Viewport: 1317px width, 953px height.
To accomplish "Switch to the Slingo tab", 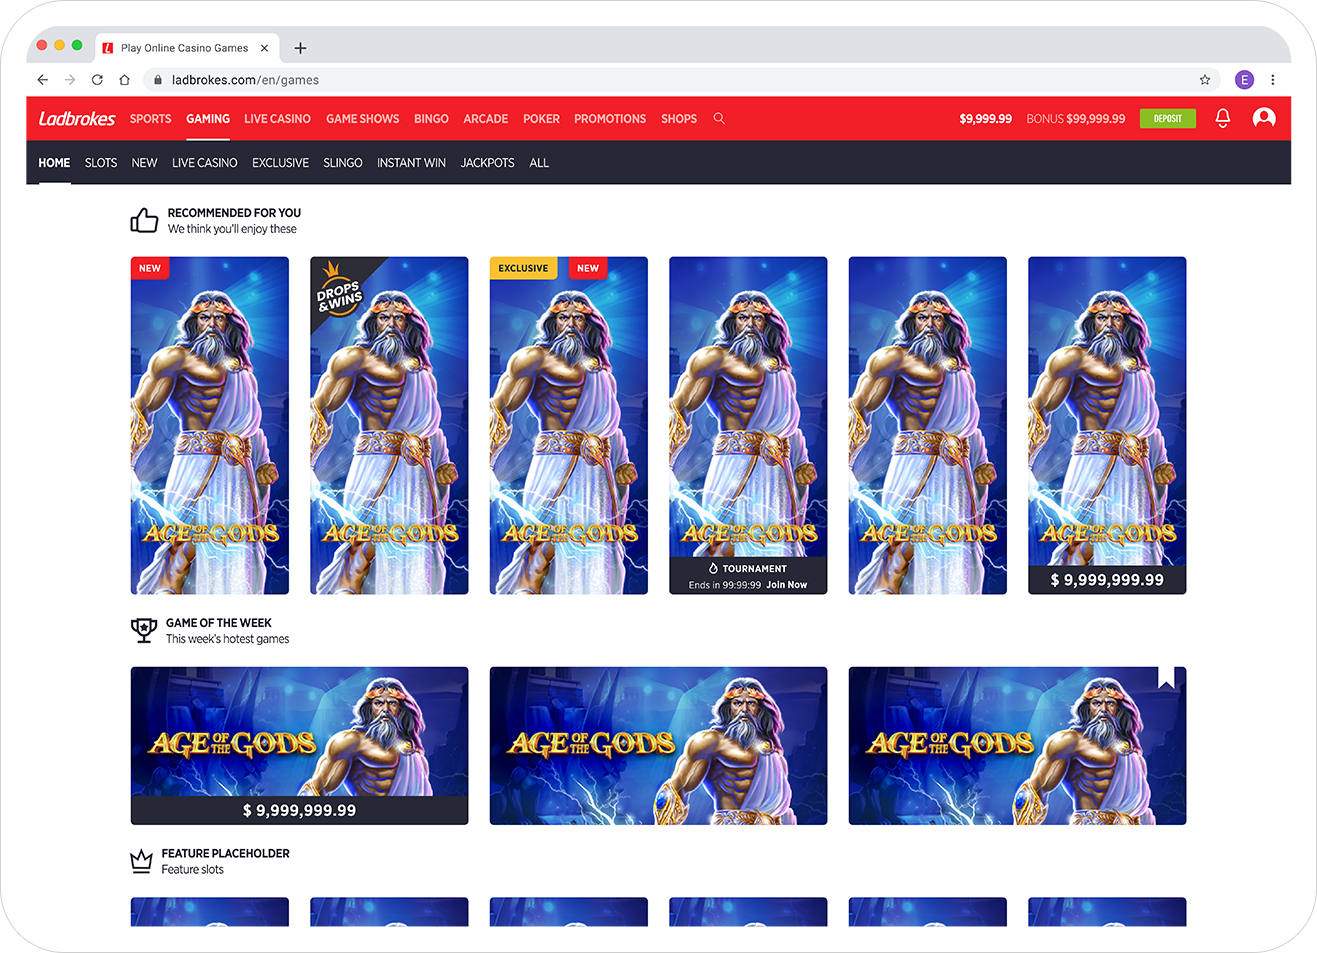I will 343,163.
